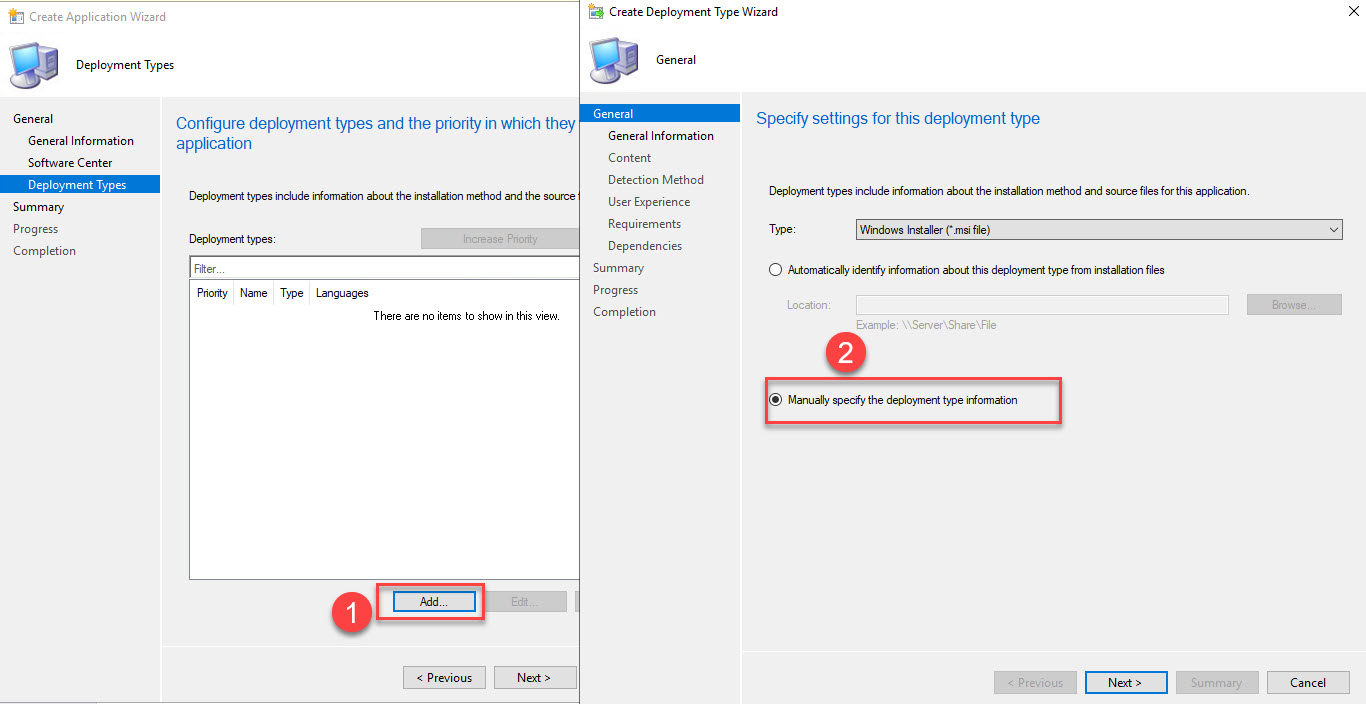This screenshot has width=1366, height=704.
Task: Select Manually specify the deployment type information
Action: (x=776, y=399)
